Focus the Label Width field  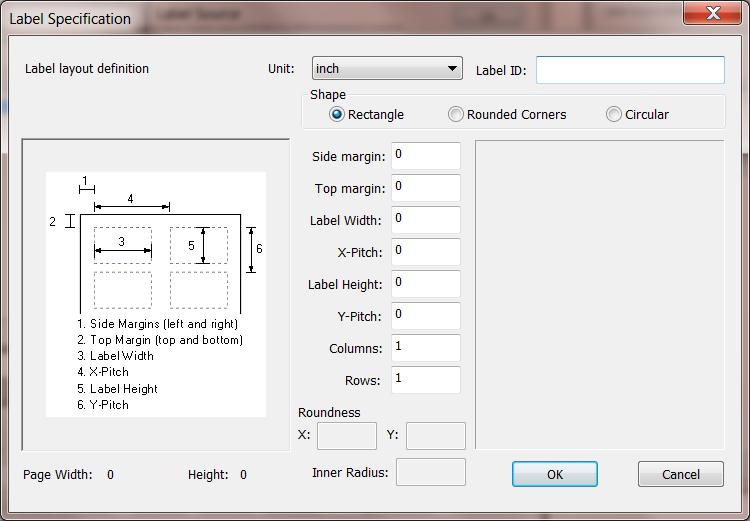426,220
